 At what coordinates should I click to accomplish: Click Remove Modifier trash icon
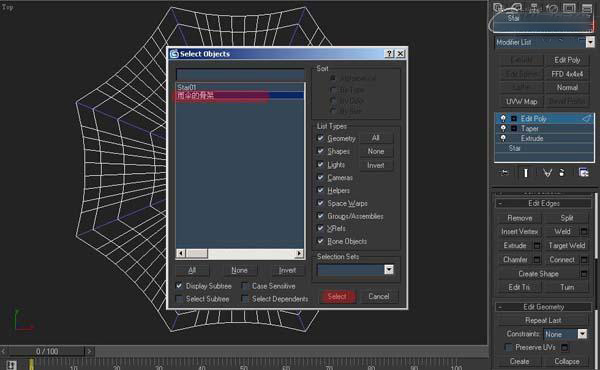(x=562, y=173)
